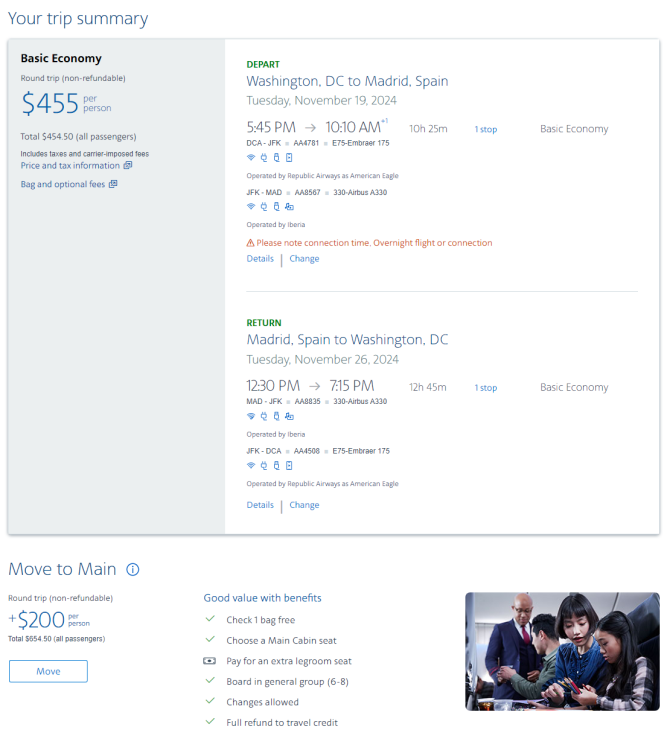
Task: Click Wi-Fi icon for DCA-JFK flight AA4781
Action: [x=251, y=157]
